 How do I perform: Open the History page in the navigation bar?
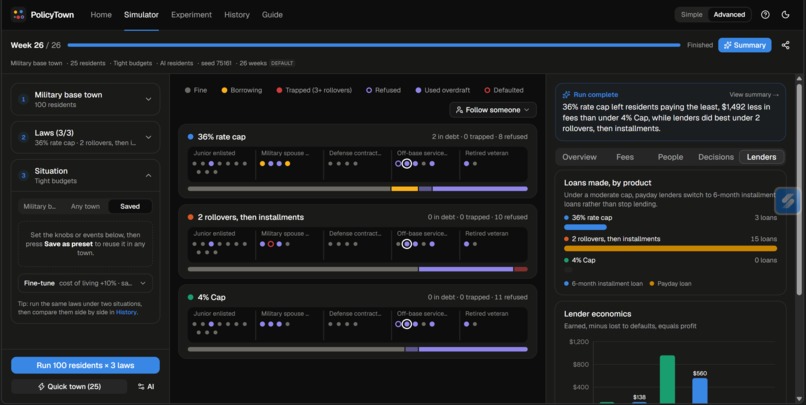[237, 15]
